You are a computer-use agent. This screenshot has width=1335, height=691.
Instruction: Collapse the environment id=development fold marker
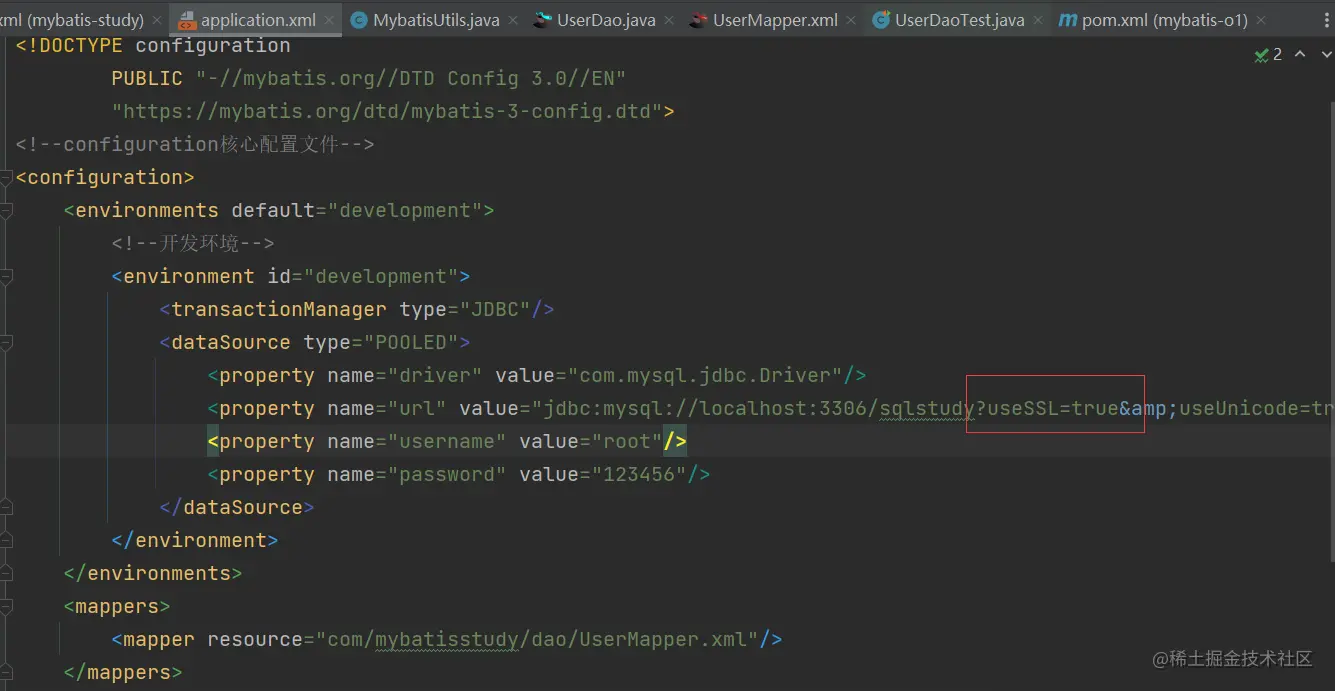(6, 276)
